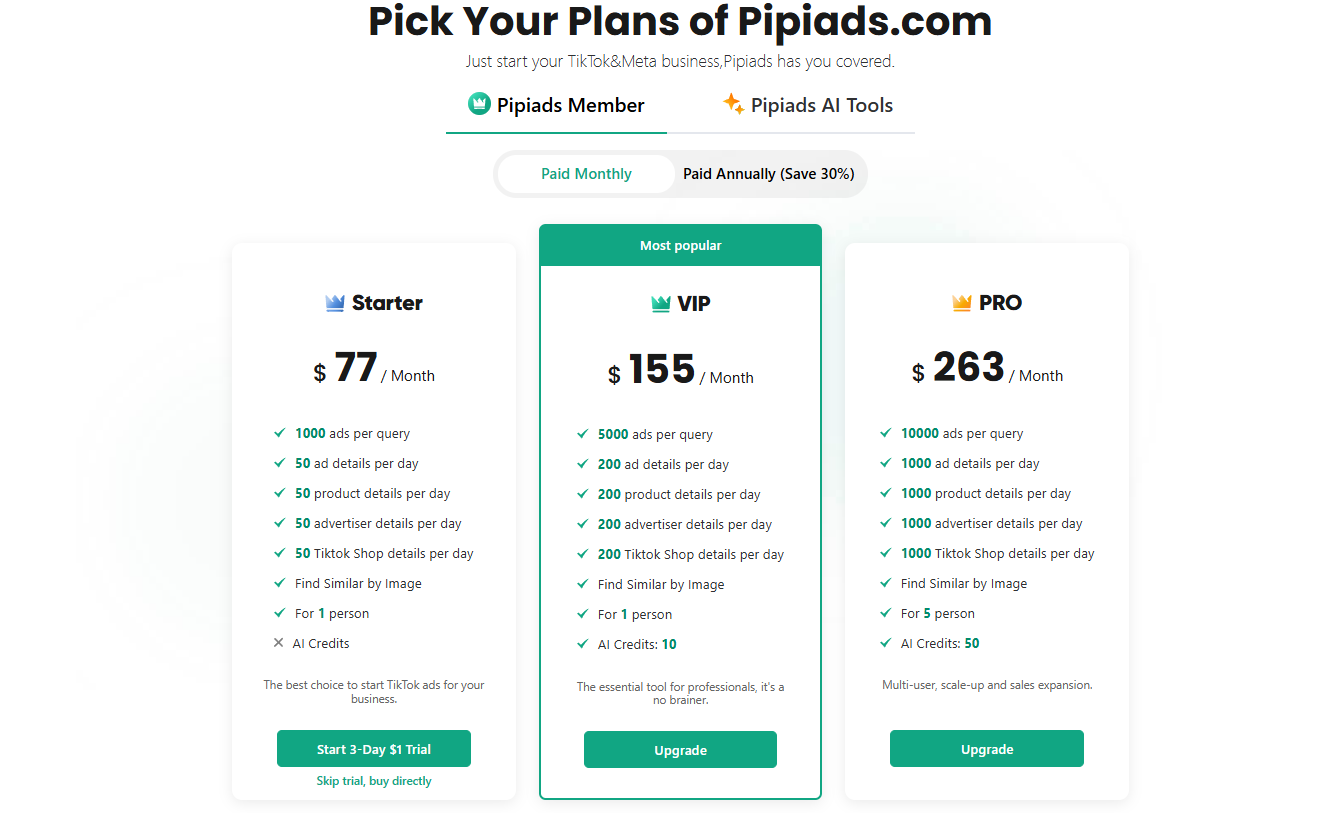This screenshot has width=1344, height=813.
Task: Click the X mark beside AI Credits in Starter
Action: (279, 643)
